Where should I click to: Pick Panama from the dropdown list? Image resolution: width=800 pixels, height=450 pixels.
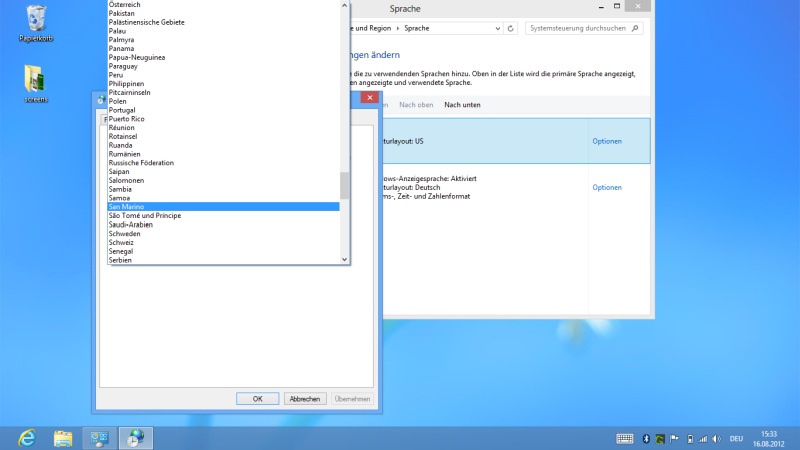tap(223, 48)
